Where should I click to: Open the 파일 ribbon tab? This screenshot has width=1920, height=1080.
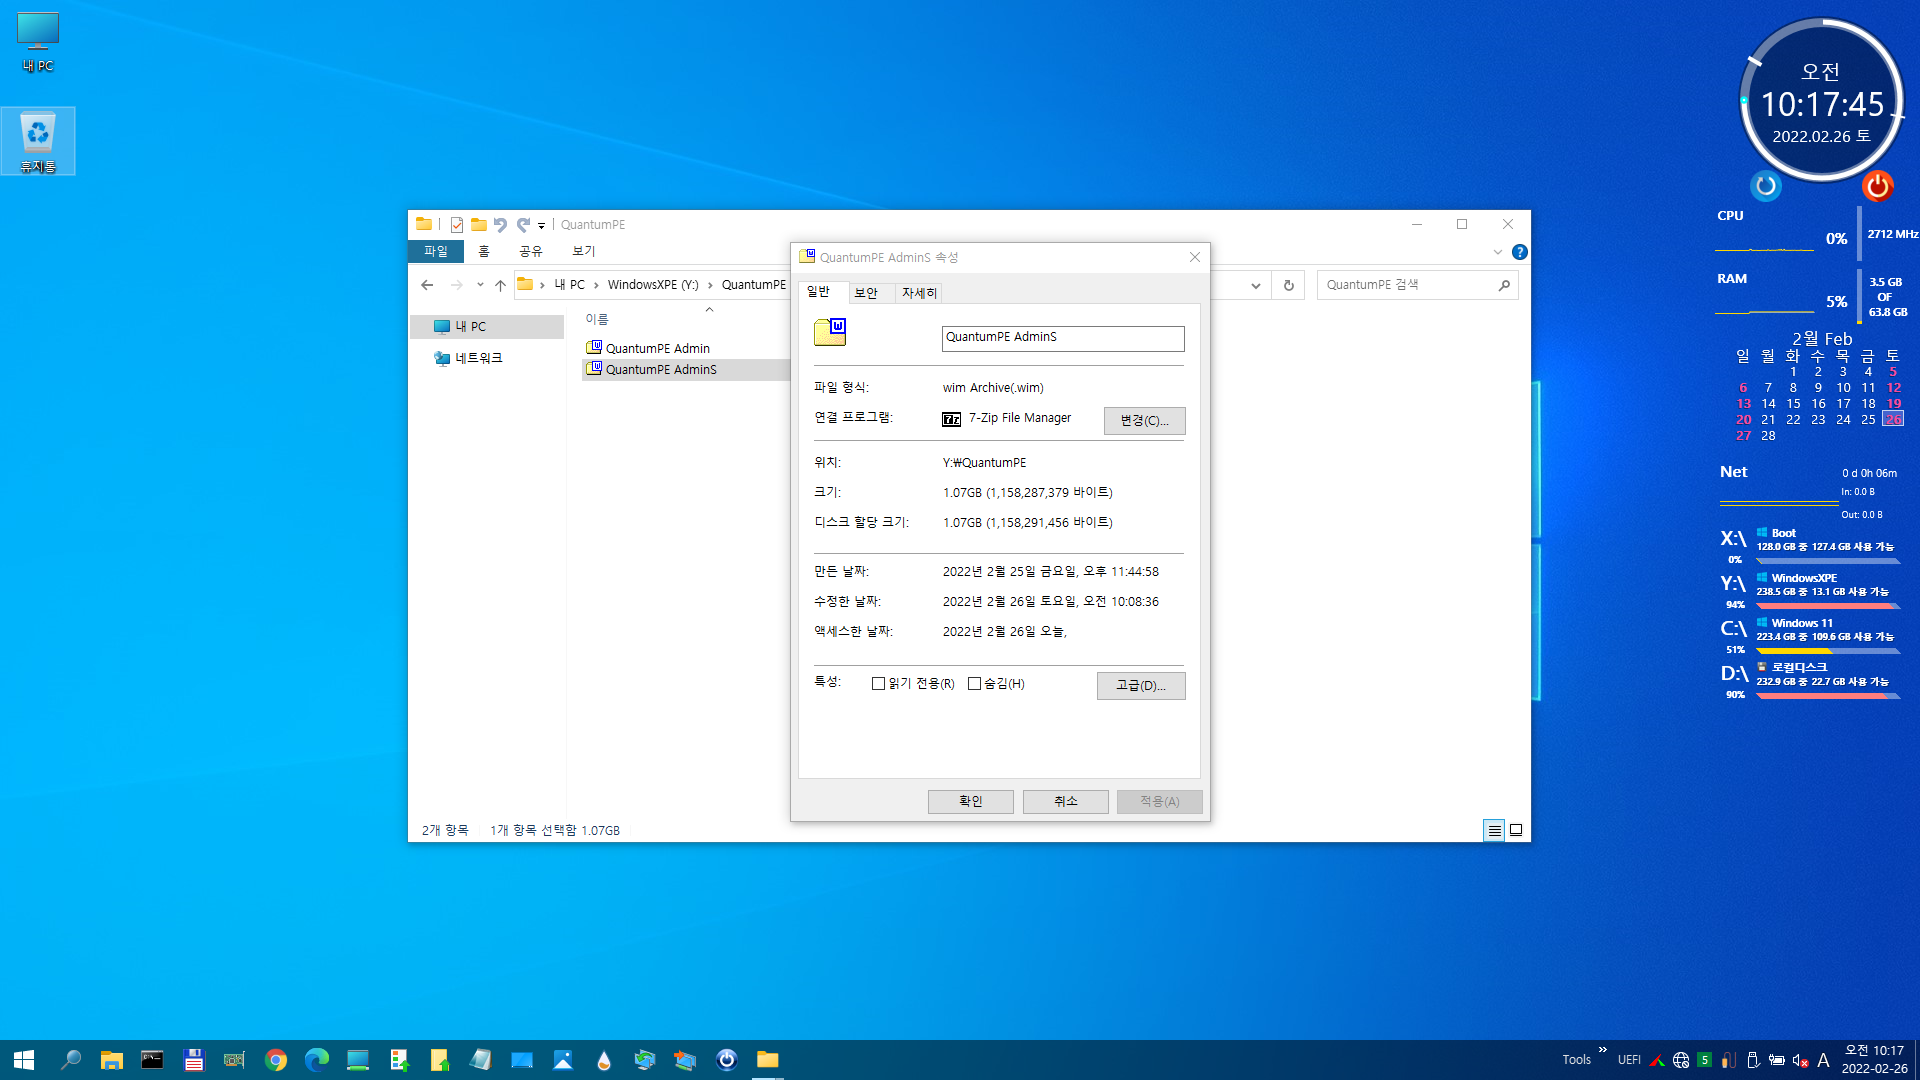[x=436, y=251]
